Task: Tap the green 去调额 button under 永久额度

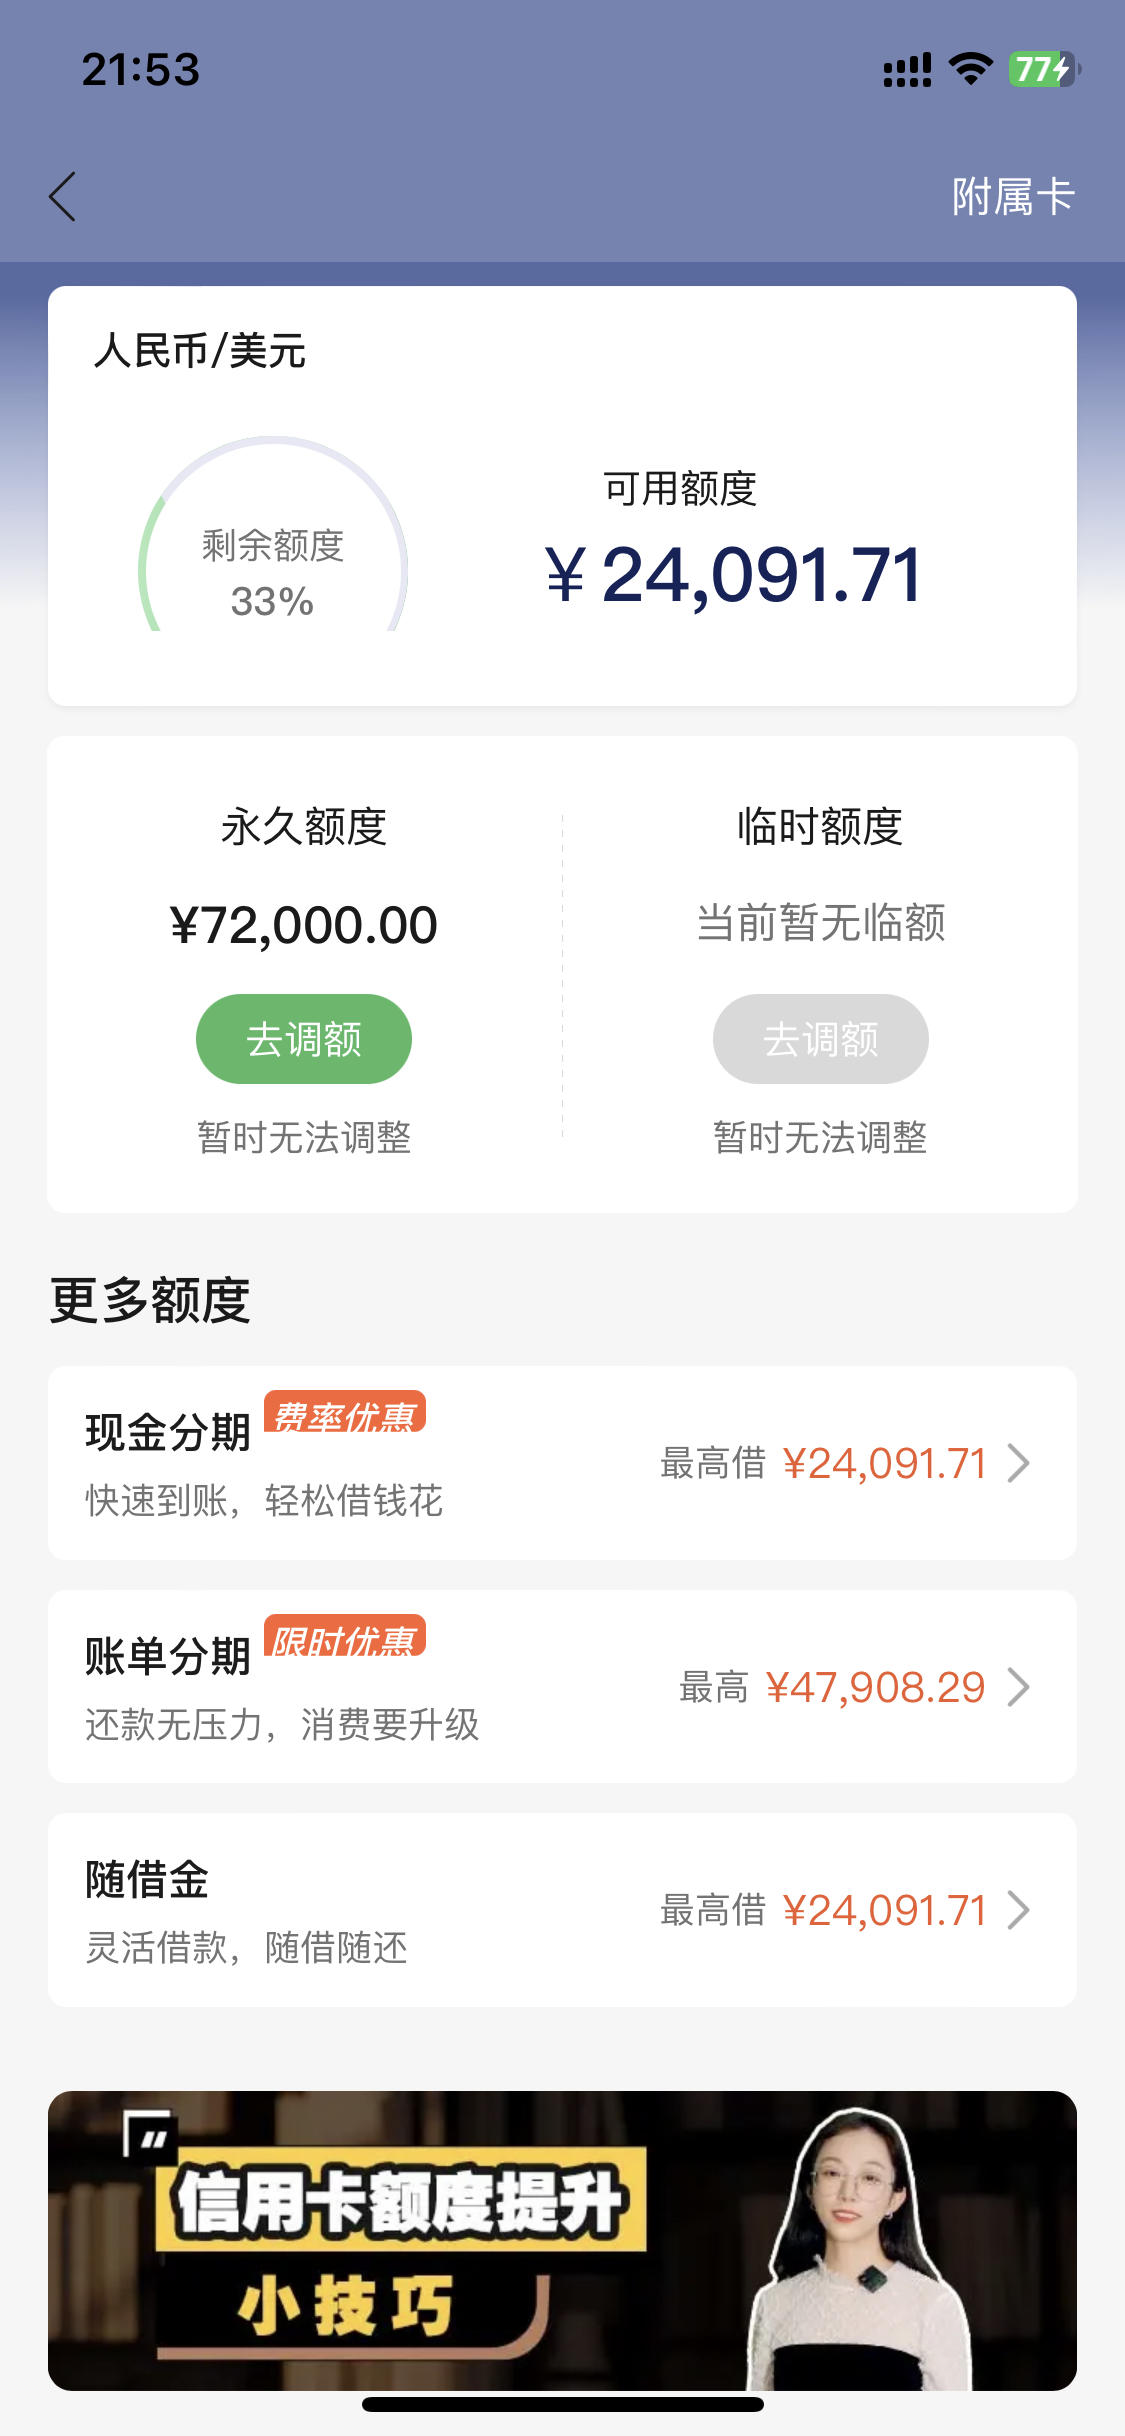Action: pos(304,1039)
